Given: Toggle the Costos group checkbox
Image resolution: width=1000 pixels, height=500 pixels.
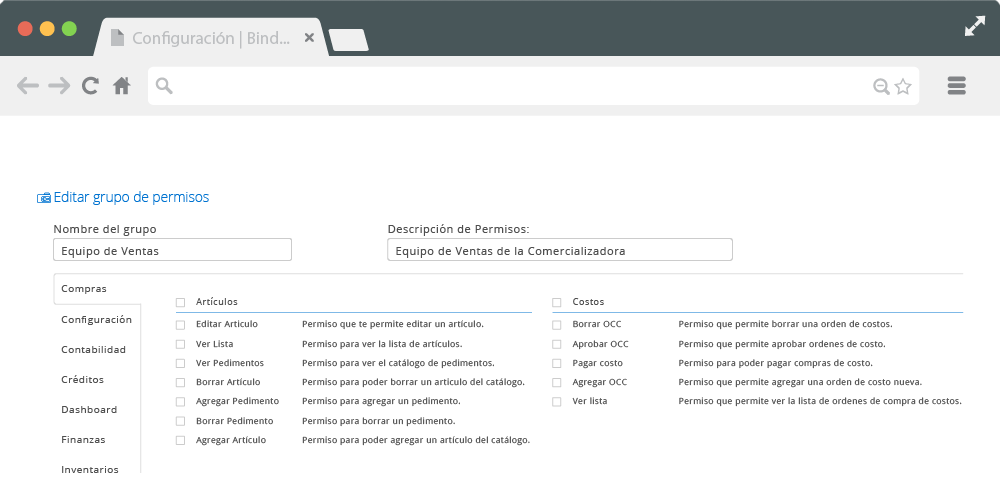Looking at the screenshot, I should 557,302.
